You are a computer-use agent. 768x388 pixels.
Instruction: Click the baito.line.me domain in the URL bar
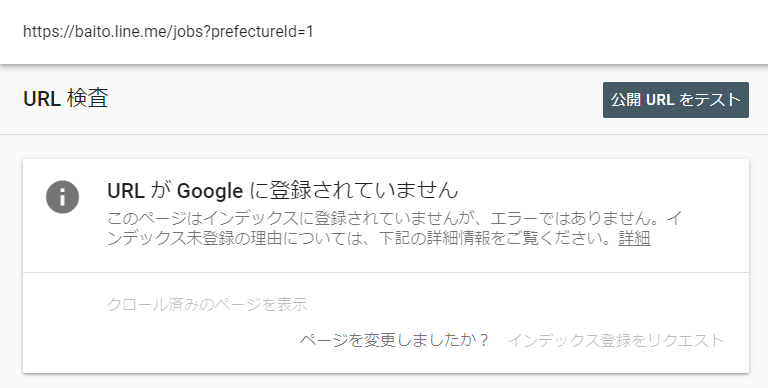[122, 32]
